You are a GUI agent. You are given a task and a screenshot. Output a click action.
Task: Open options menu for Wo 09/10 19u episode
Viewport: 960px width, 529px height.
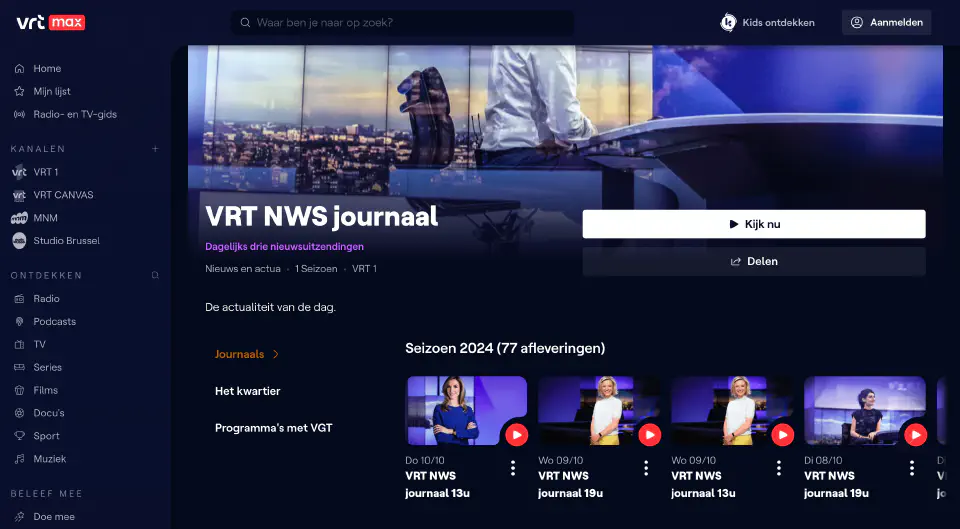[646, 468]
